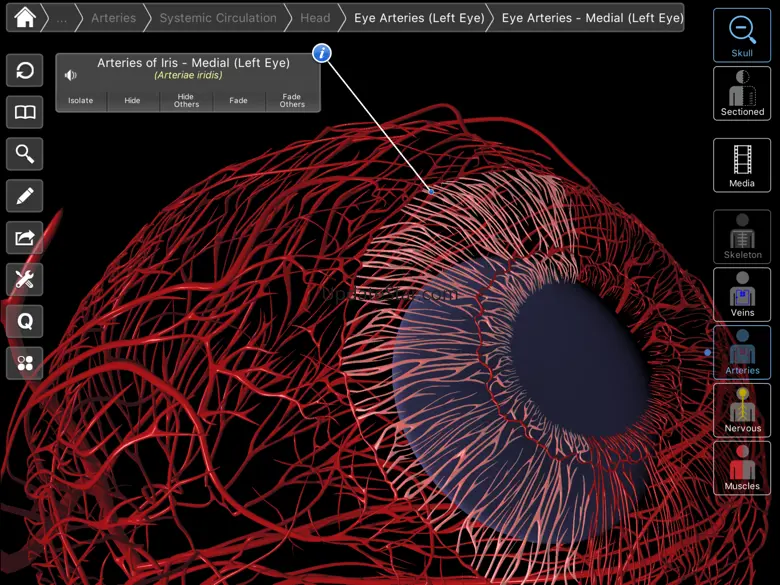
Task: Click Fade Others button
Action: [292, 100]
